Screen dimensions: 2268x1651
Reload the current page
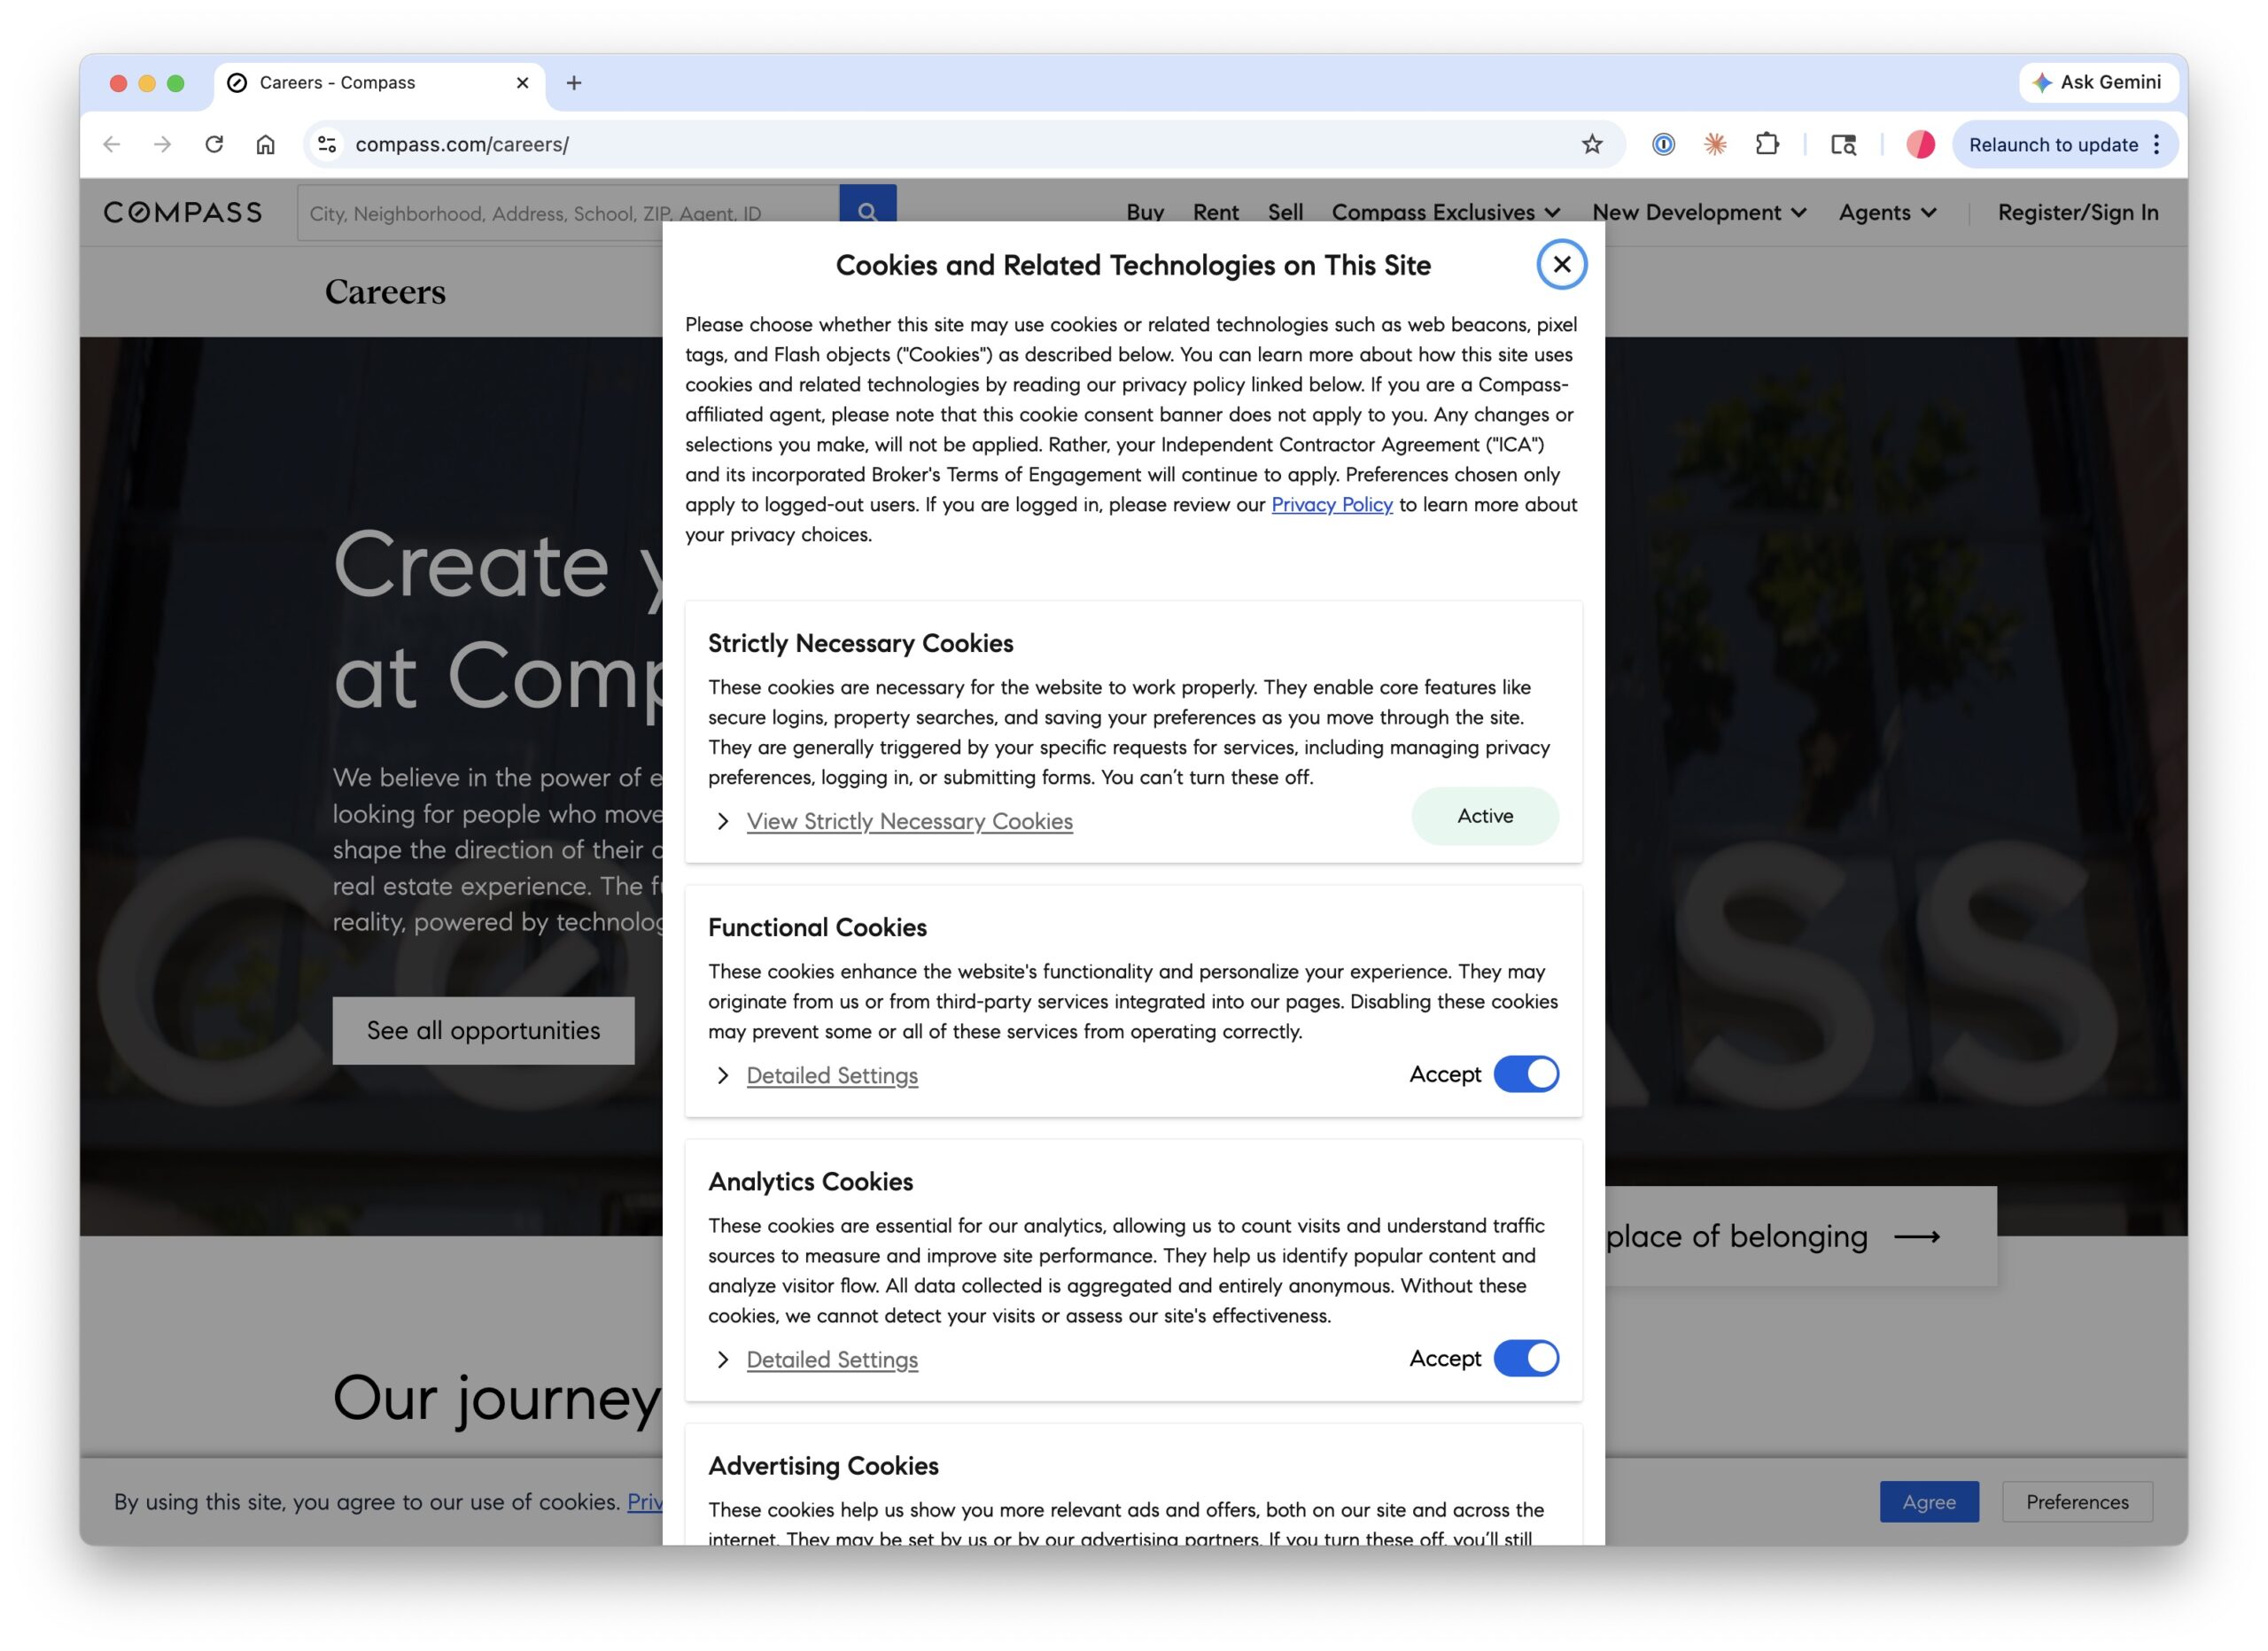click(214, 144)
